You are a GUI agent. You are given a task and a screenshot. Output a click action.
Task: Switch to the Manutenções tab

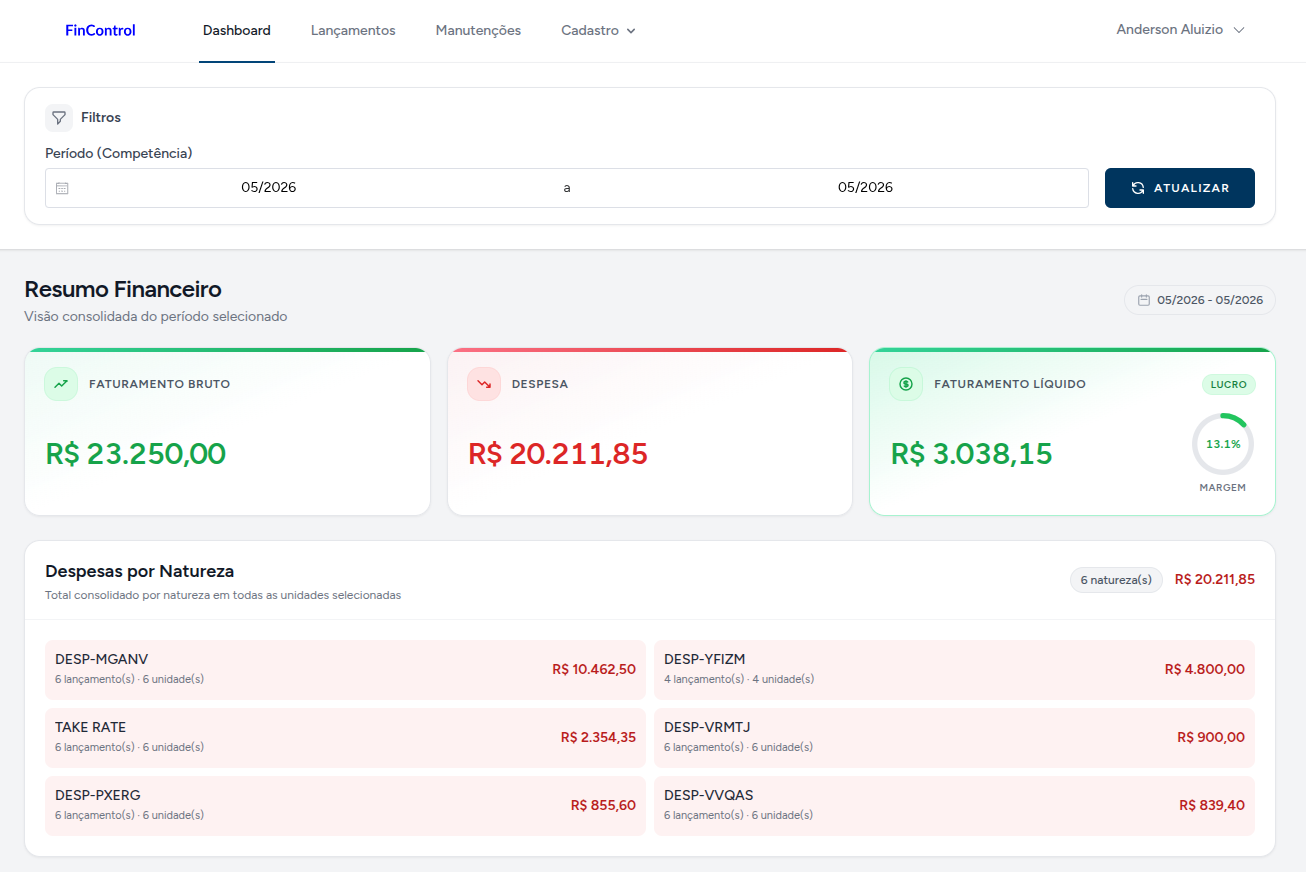click(x=478, y=31)
